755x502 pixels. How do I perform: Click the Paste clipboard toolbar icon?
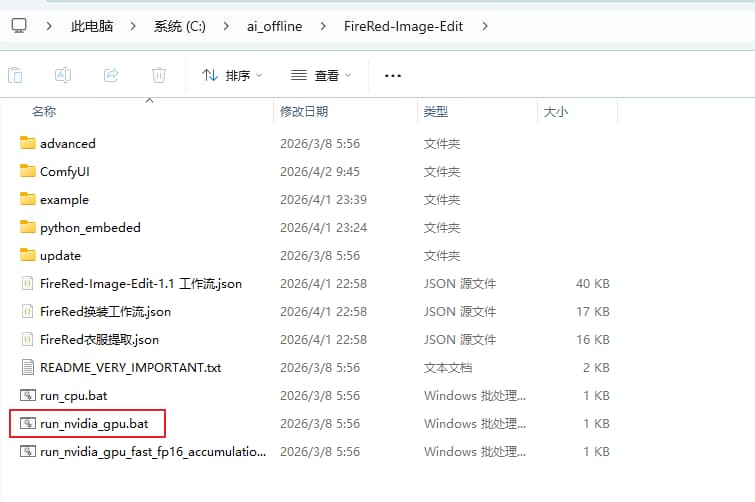click(x=15, y=75)
